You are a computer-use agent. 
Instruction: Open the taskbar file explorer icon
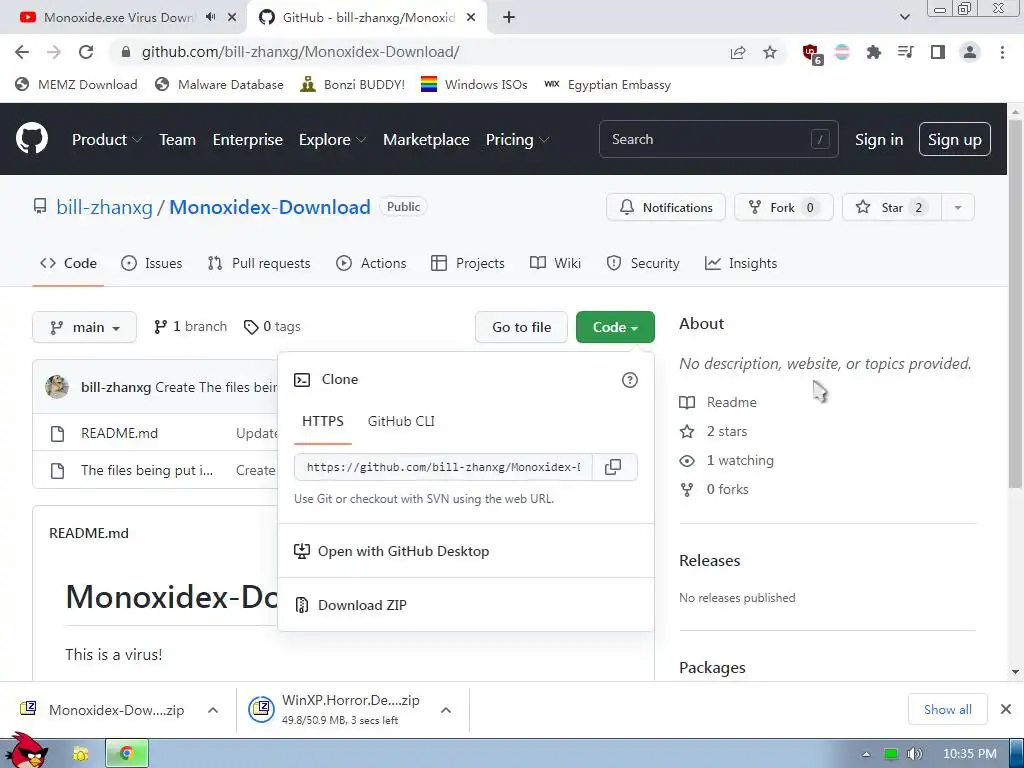[80, 754]
